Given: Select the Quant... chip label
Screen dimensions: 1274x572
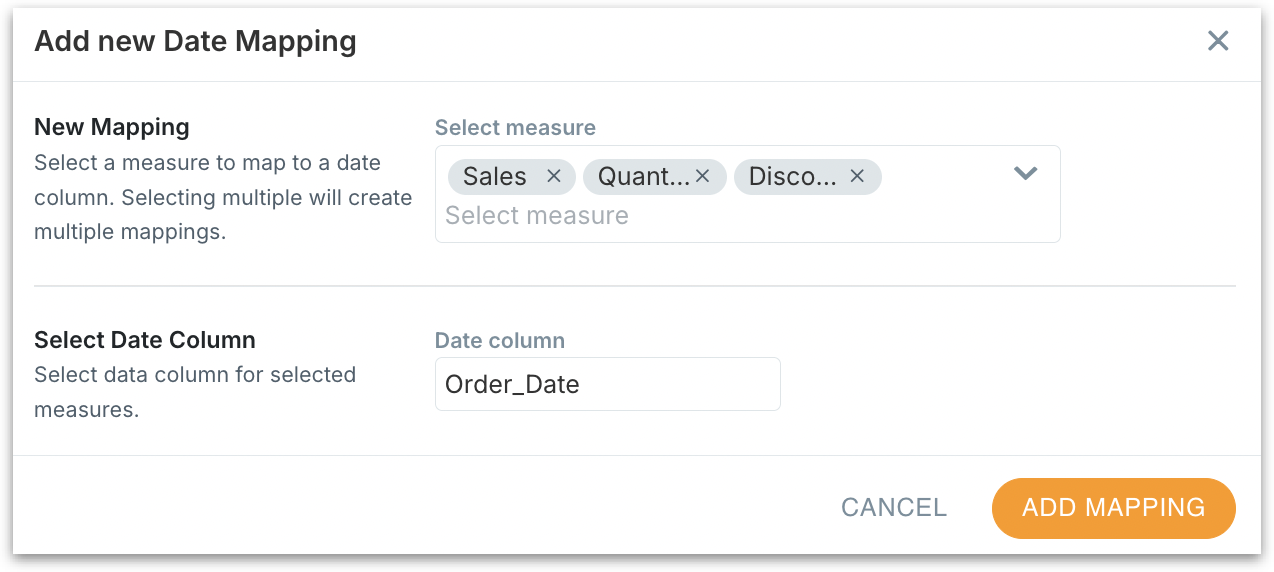Looking at the screenshot, I should (642, 177).
